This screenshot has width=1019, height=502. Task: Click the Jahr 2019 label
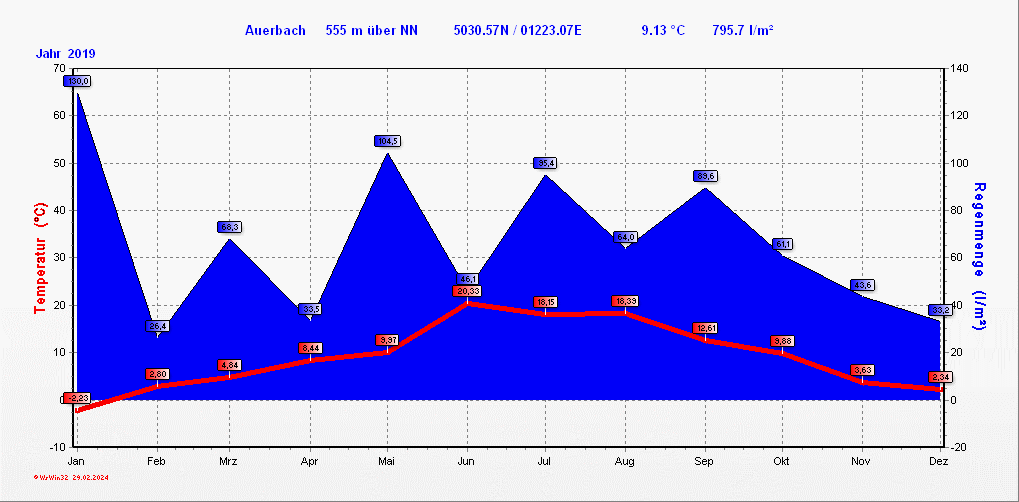pos(66,53)
